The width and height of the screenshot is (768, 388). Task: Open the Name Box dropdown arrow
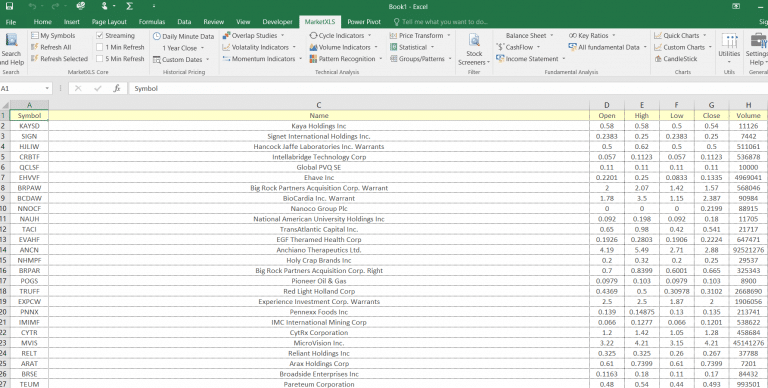coord(48,89)
